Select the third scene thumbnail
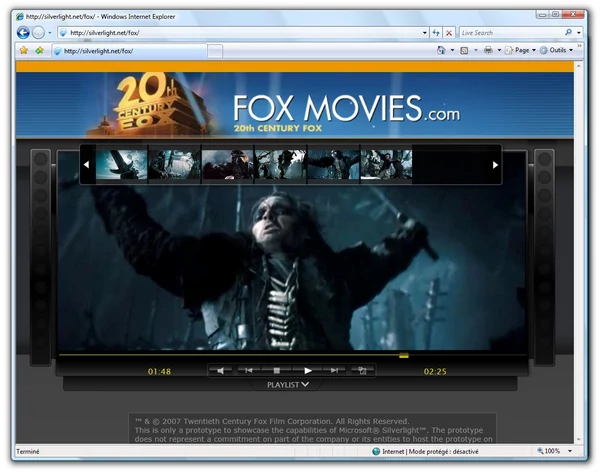Image resolution: width=600 pixels, height=472 pixels. (227, 165)
